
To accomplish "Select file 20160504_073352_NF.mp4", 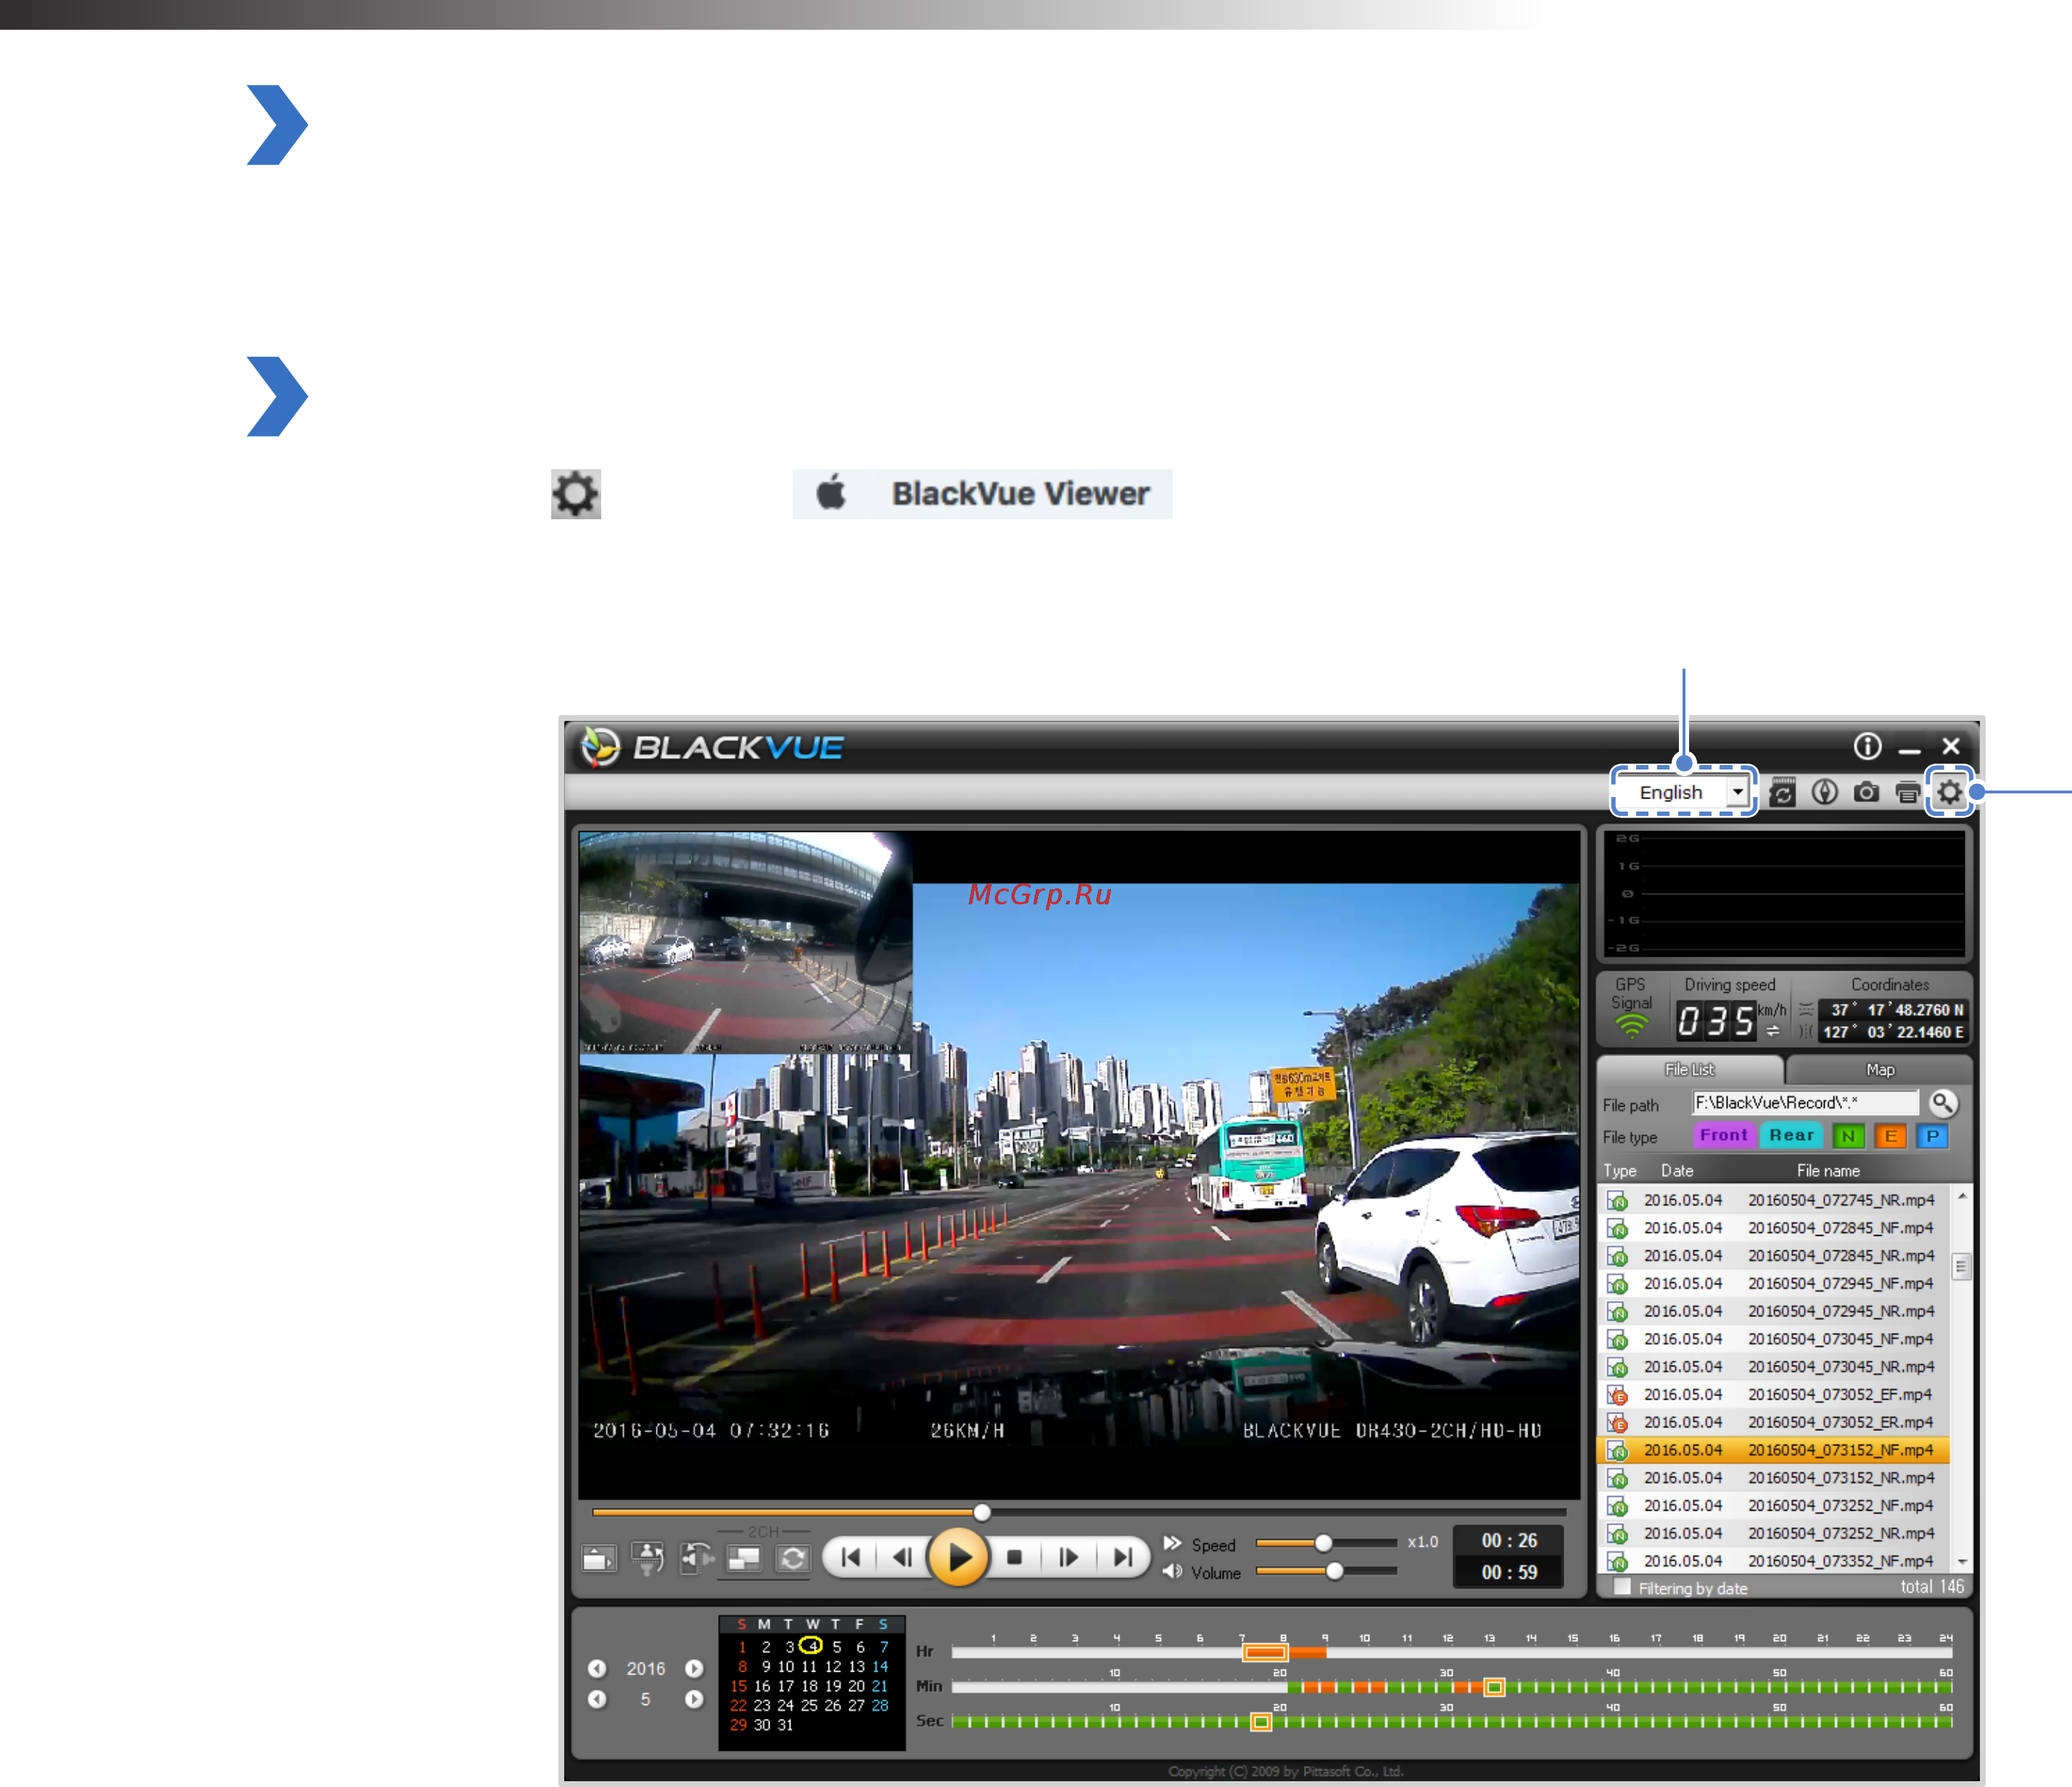I will point(1775,1561).
